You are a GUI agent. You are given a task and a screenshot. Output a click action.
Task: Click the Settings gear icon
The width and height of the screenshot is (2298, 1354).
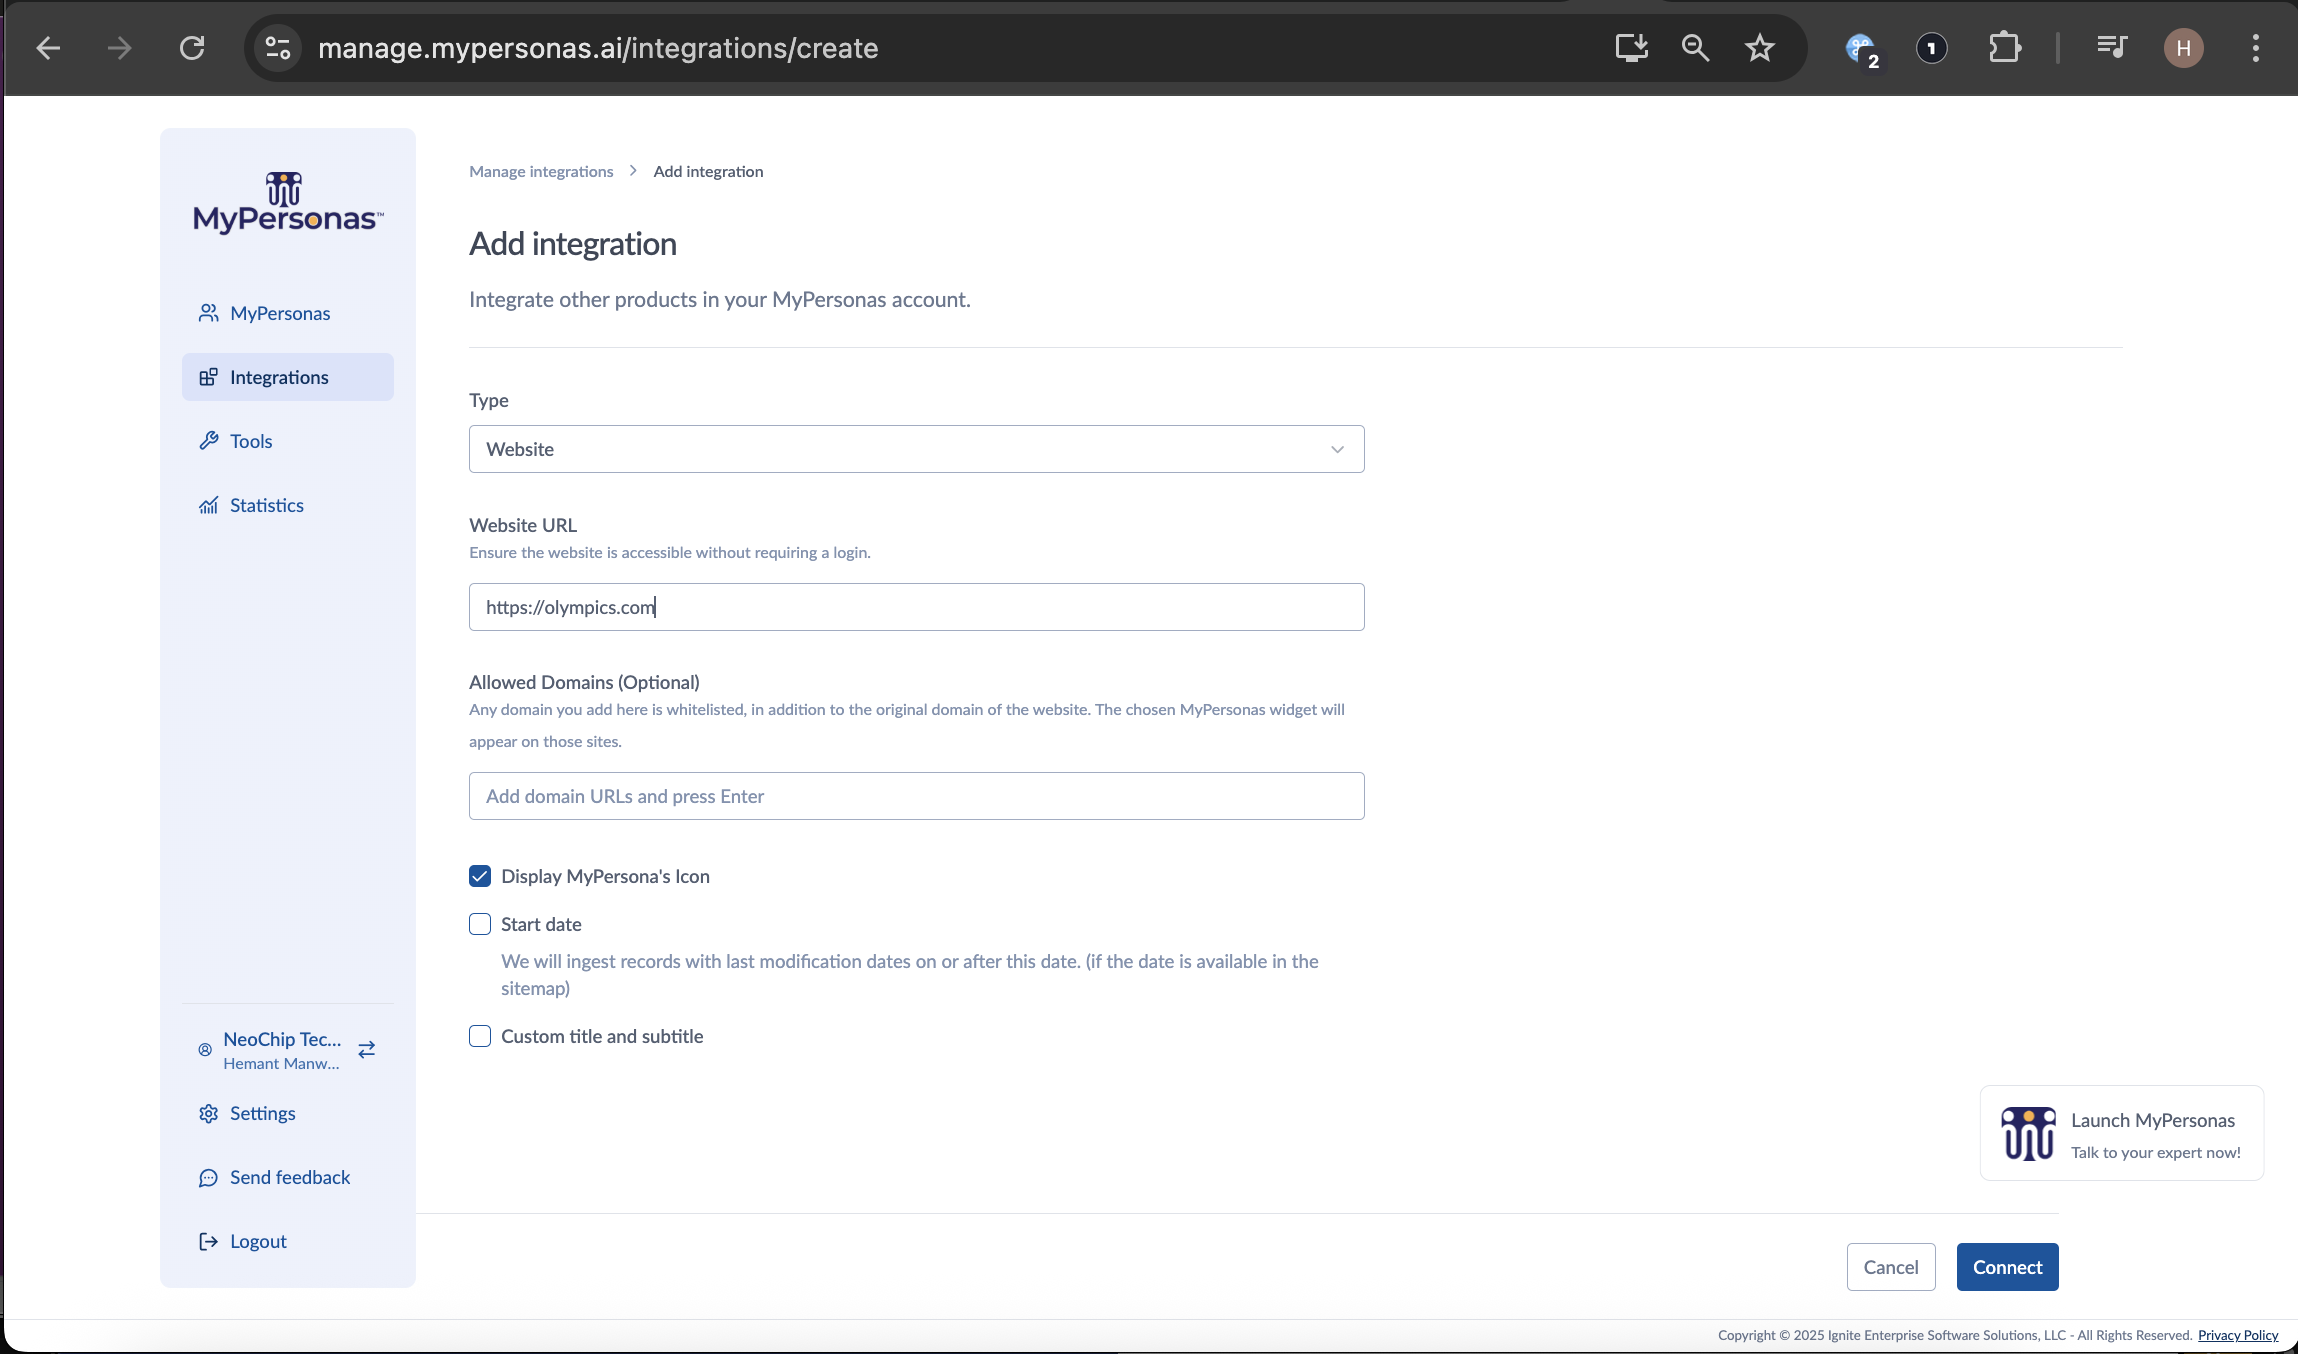tap(208, 1113)
